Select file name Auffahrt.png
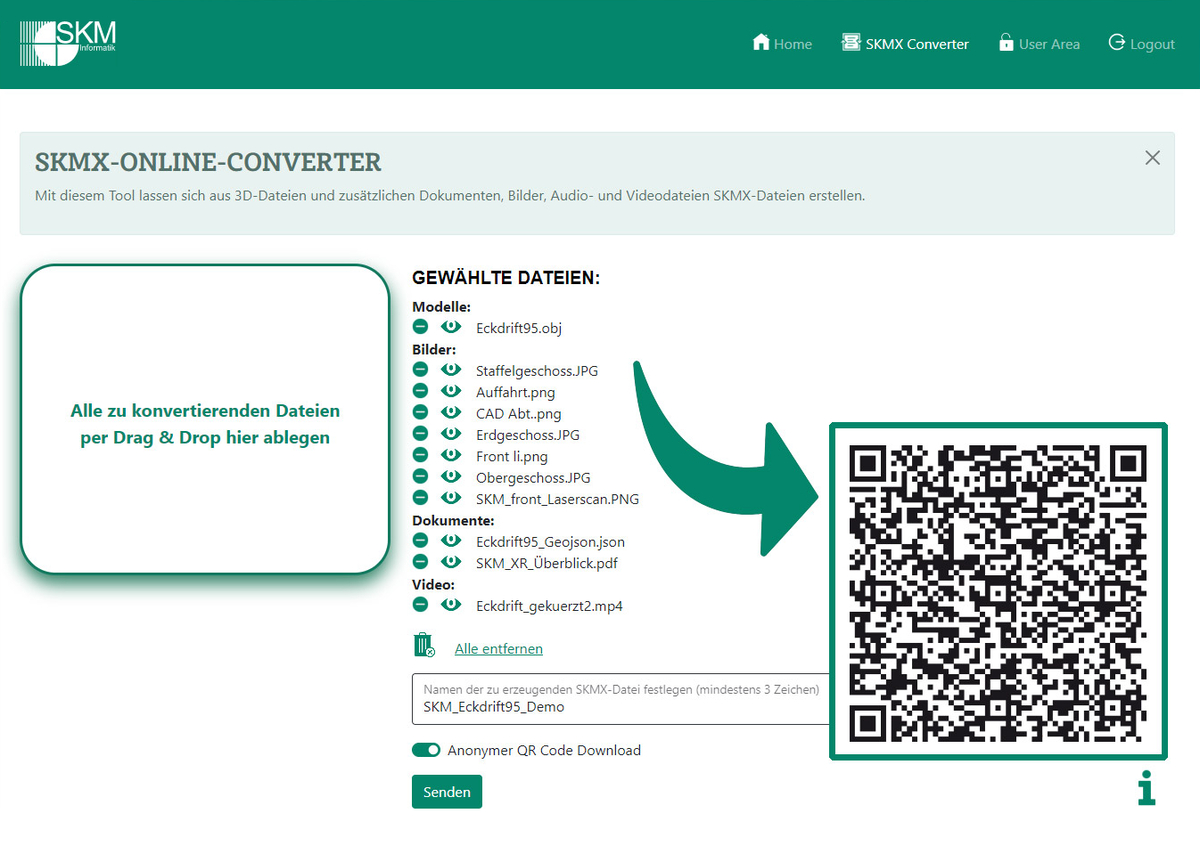 tap(515, 392)
